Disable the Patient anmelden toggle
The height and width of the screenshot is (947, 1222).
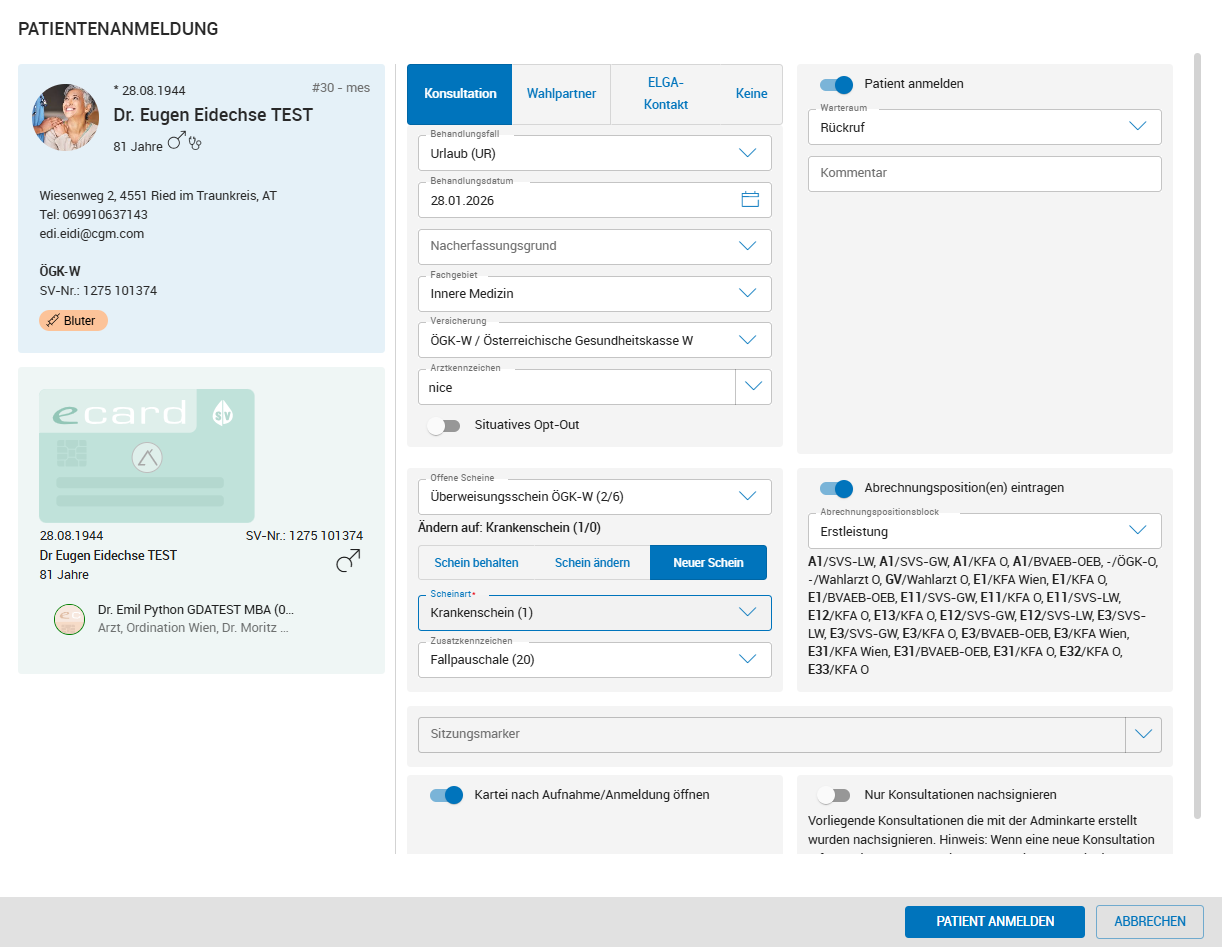tap(835, 85)
